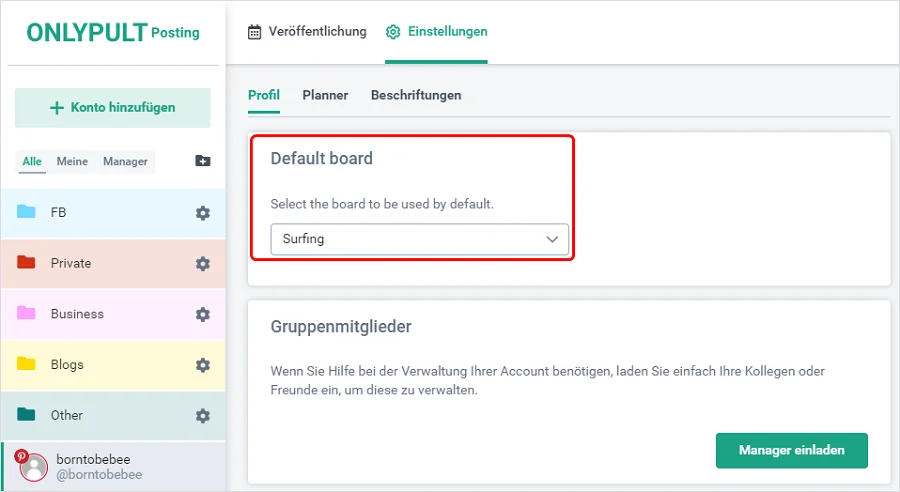Screen dimensions: 900x492
Task: Click the borntobebee profile avatar
Action: (34, 467)
